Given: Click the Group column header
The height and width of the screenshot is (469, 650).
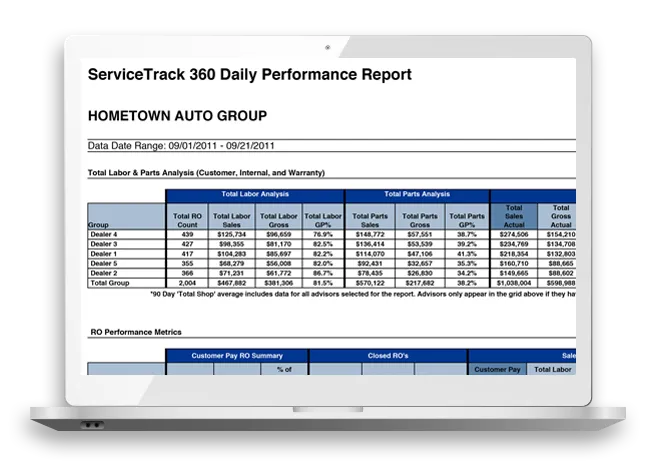Looking at the screenshot, I should [126, 216].
